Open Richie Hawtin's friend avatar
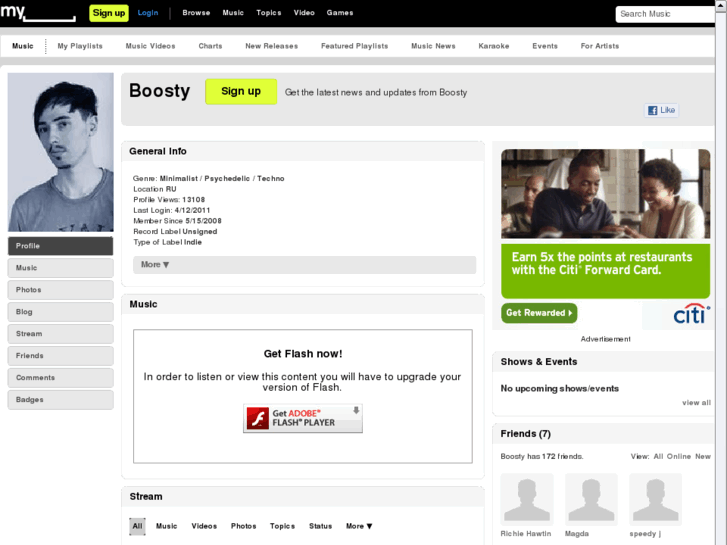 [527, 499]
